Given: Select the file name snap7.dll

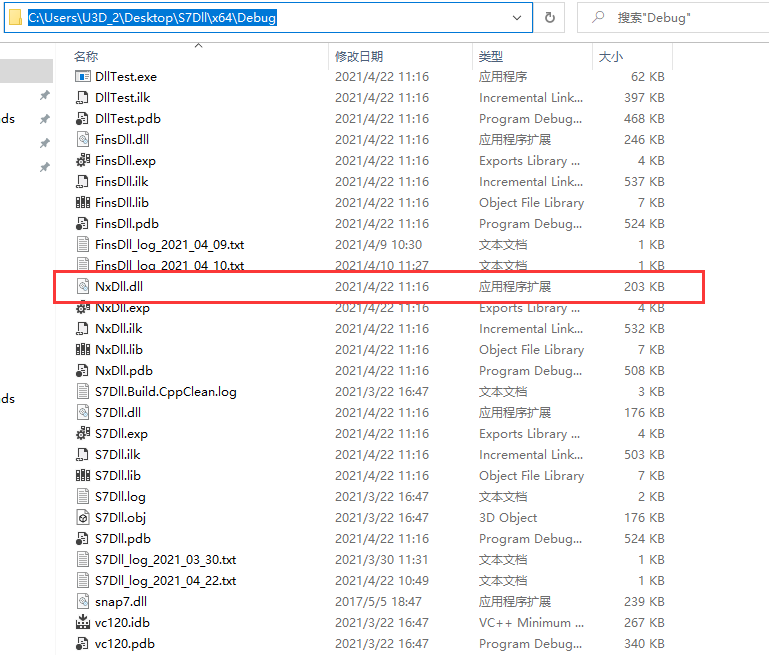Looking at the screenshot, I should coord(121,602).
